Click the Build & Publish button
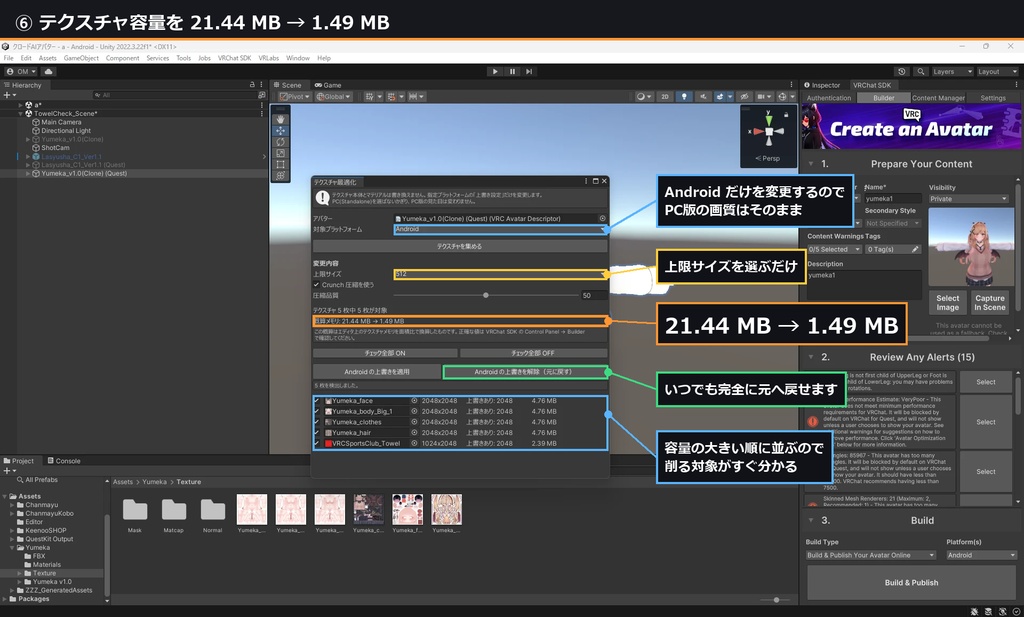This screenshot has width=1024, height=617. [911, 582]
